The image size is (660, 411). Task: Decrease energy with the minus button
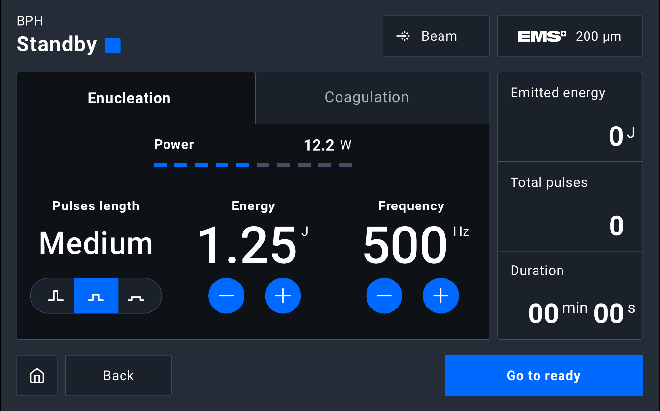pyautogui.click(x=226, y=295)
